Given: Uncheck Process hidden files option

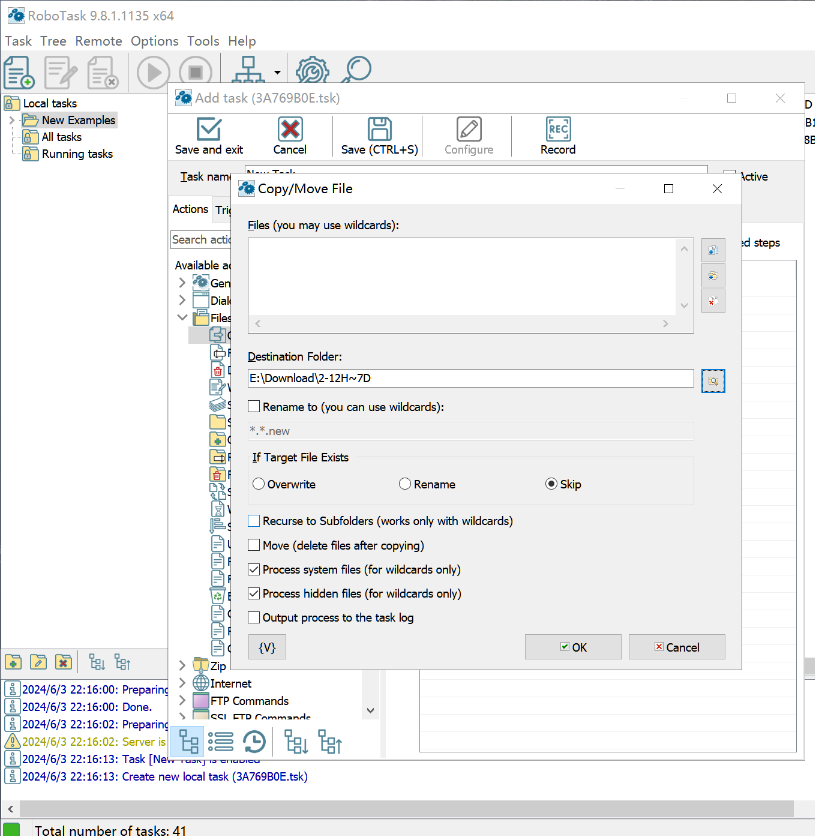Looking at the screenshot, I should coord(255,593).
